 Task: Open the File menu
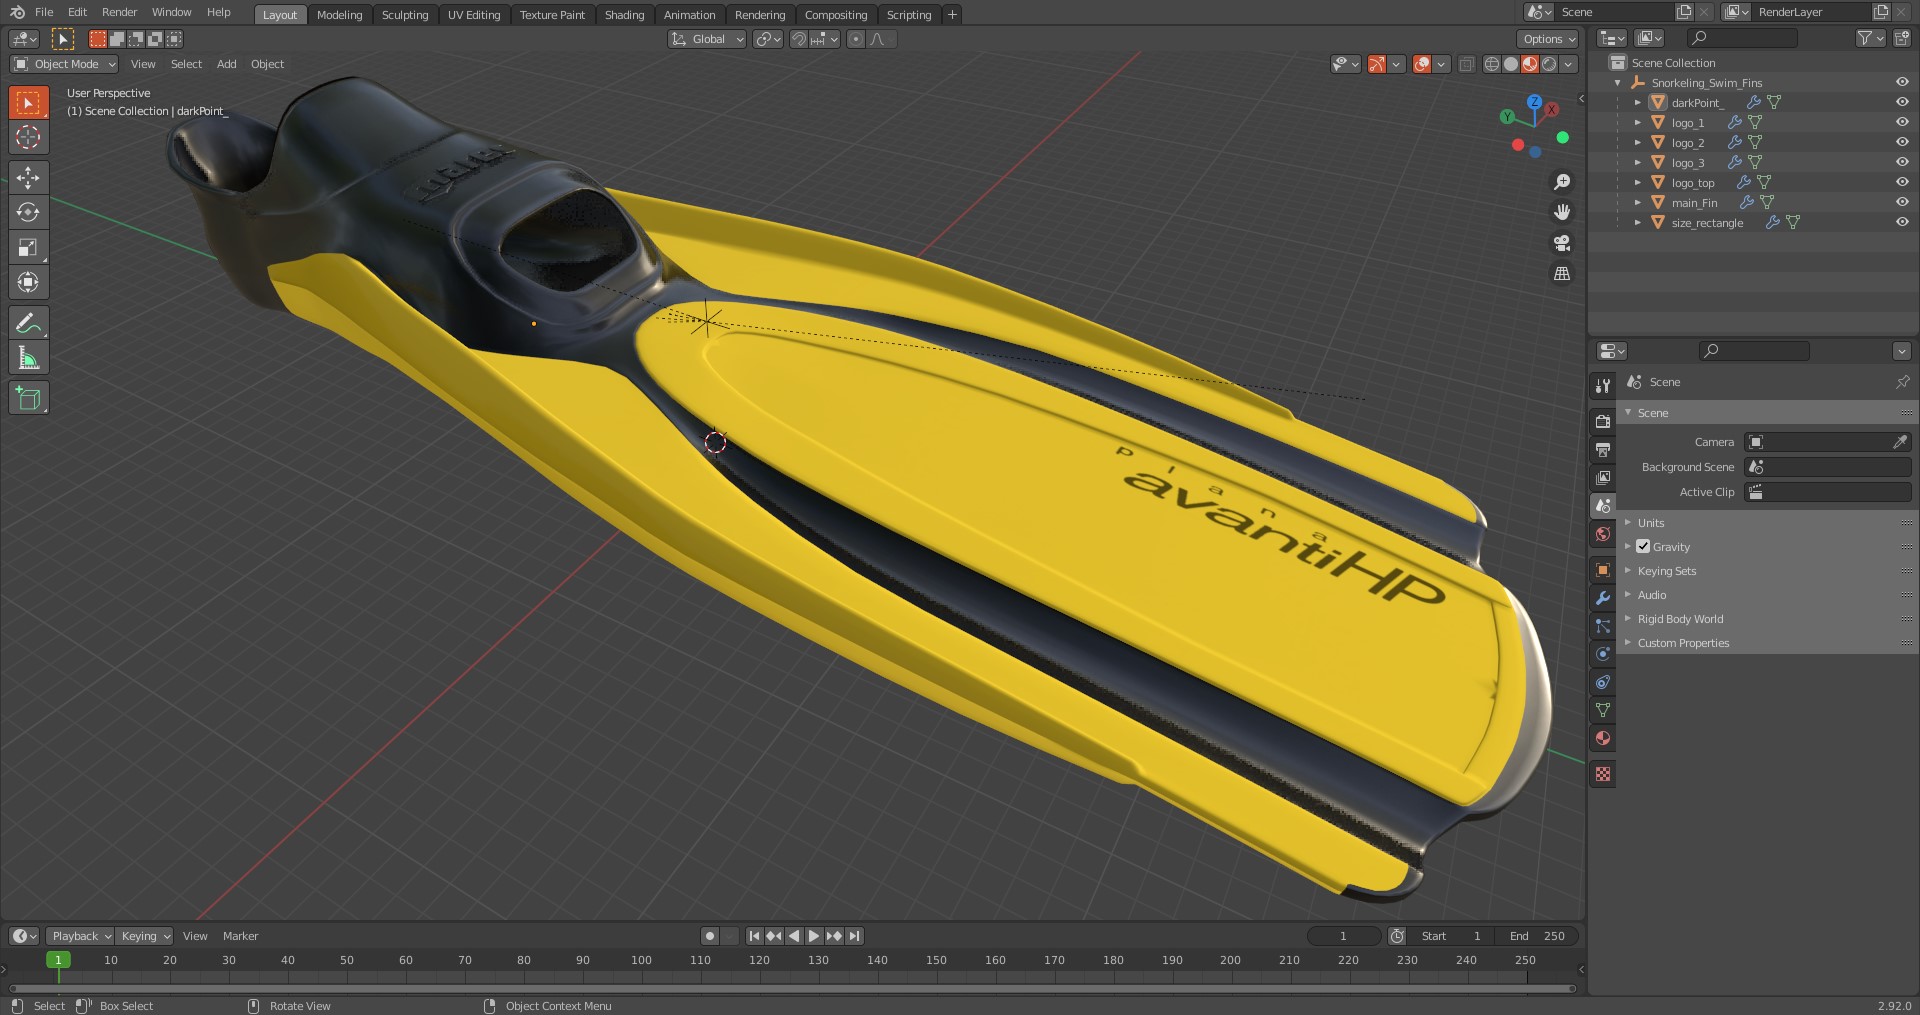point(44,12)
